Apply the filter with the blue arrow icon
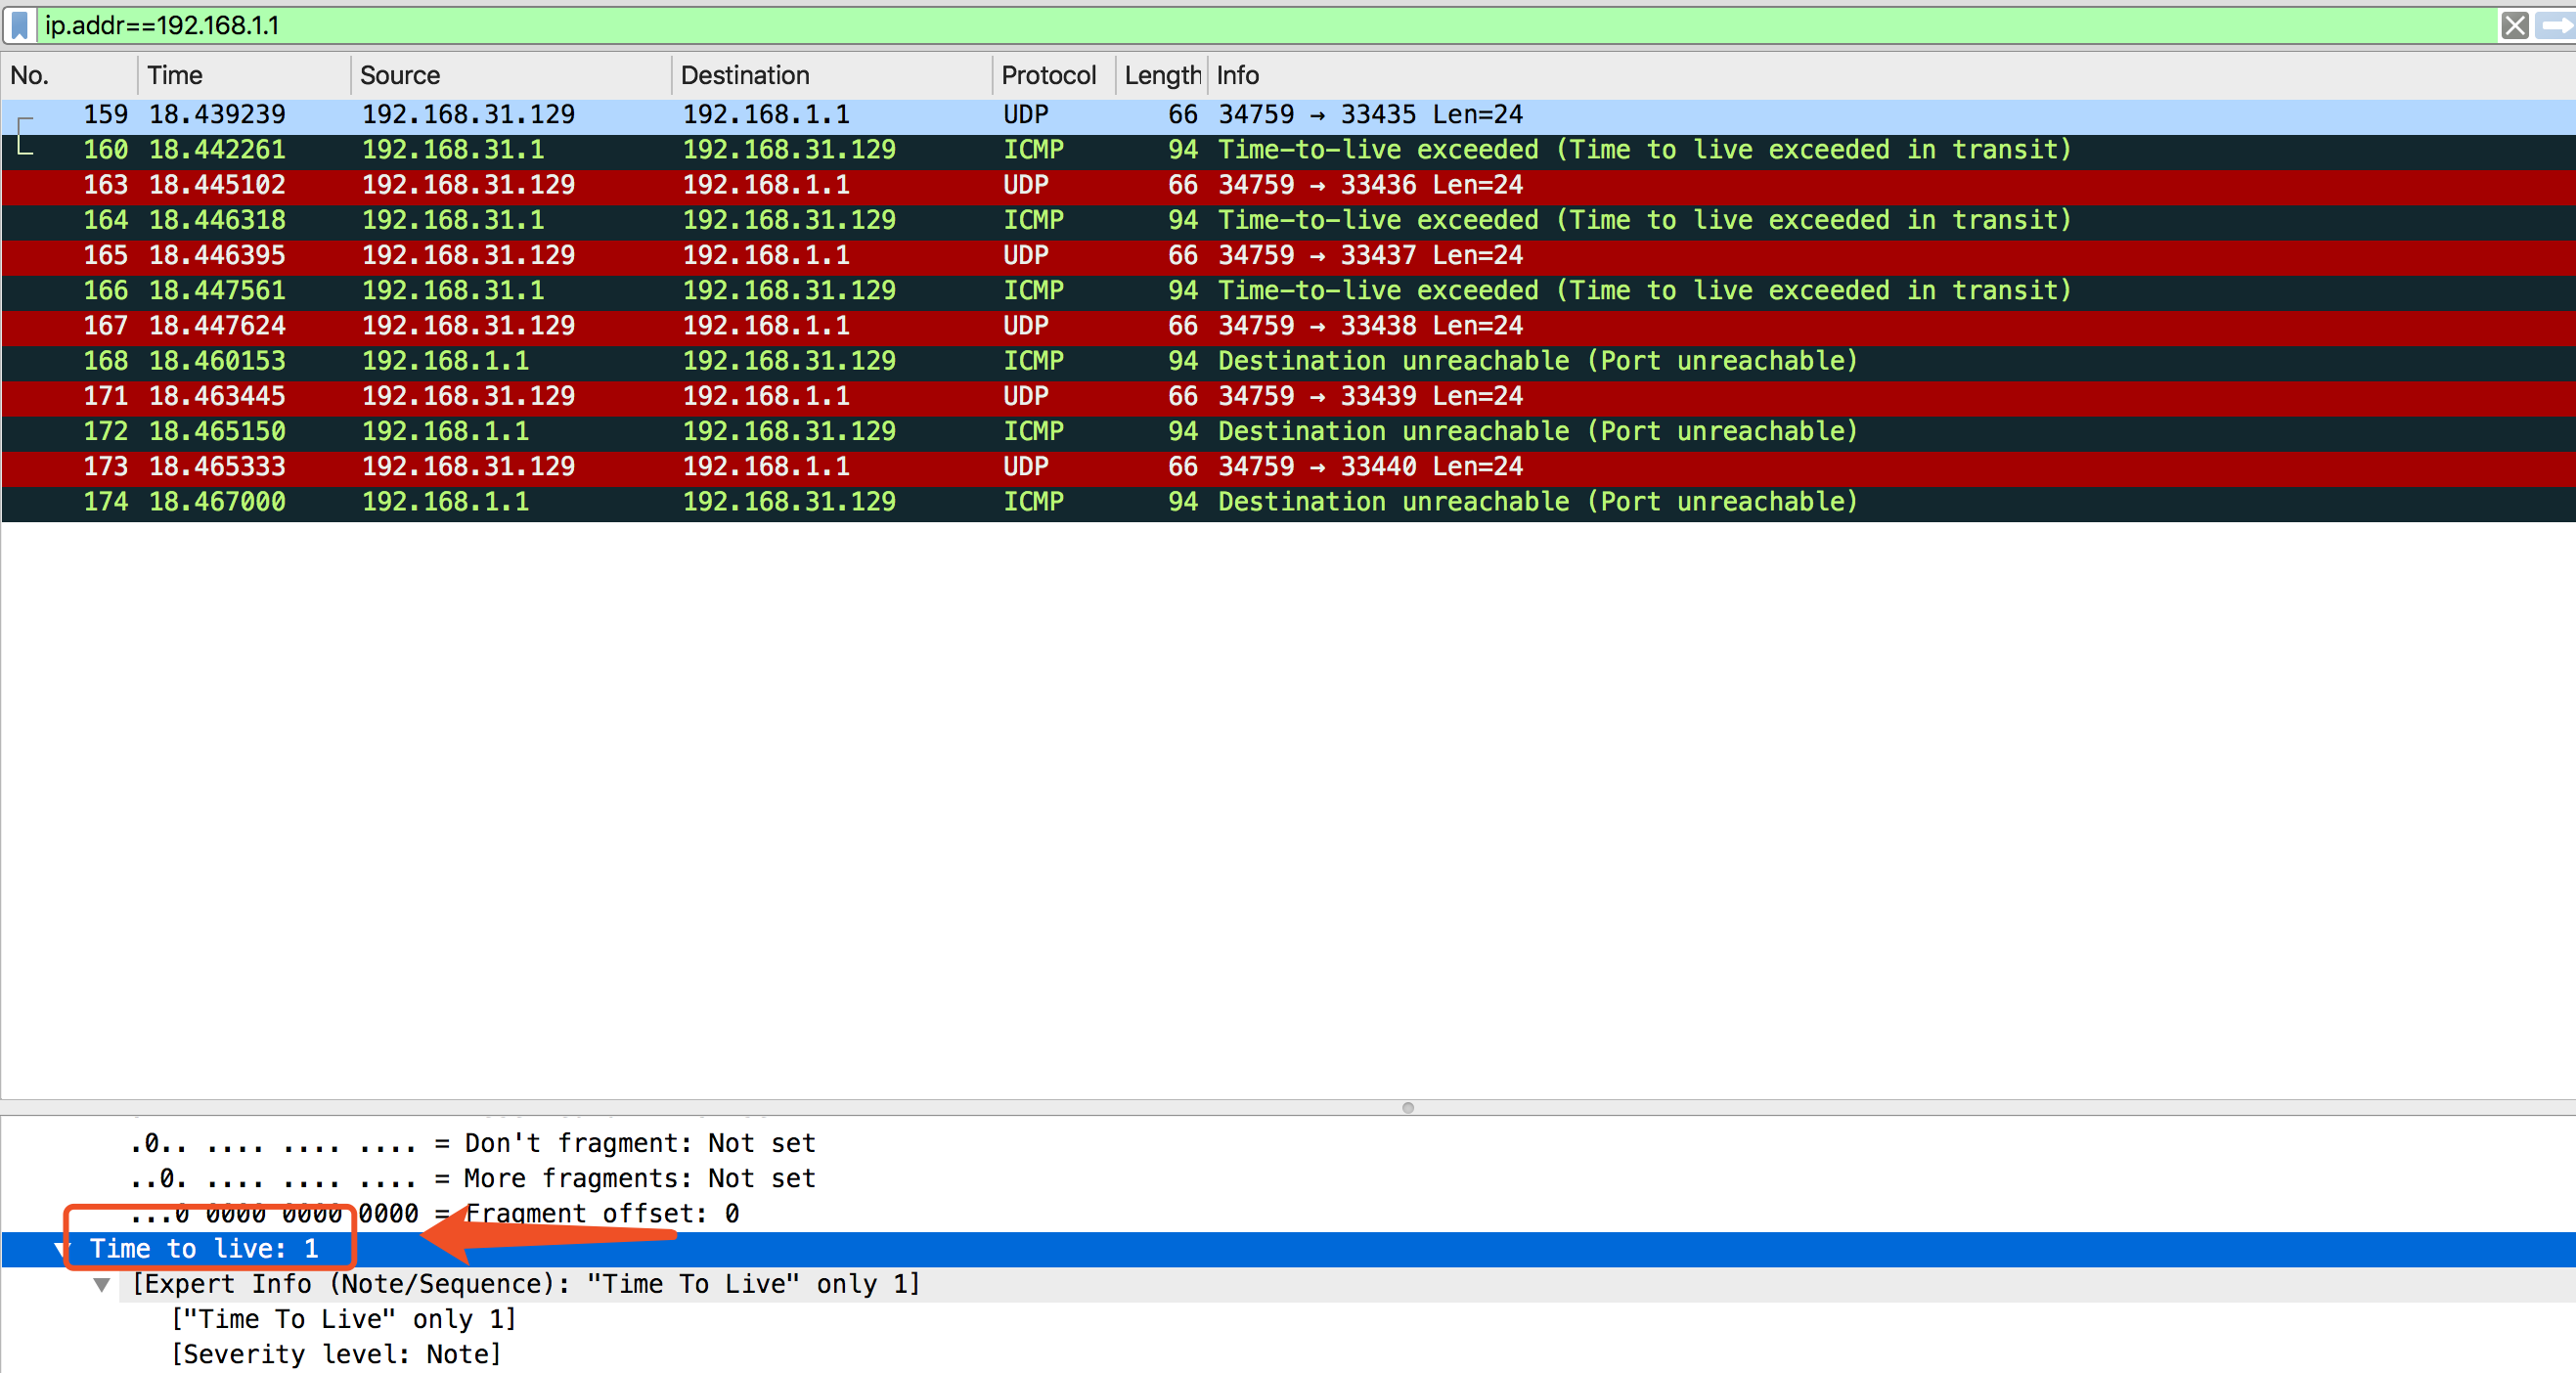The height and width of the screenshot is (1373, 2576). click(2556, 26)
